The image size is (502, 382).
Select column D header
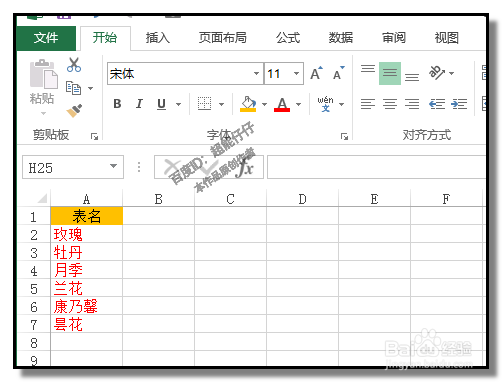click(x=302, y=199)
